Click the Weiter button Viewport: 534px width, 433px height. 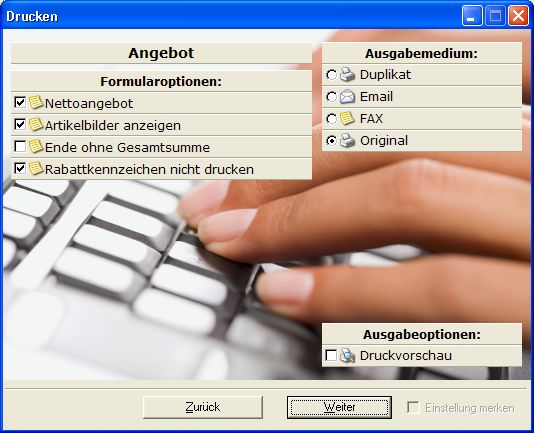[339, 407]
